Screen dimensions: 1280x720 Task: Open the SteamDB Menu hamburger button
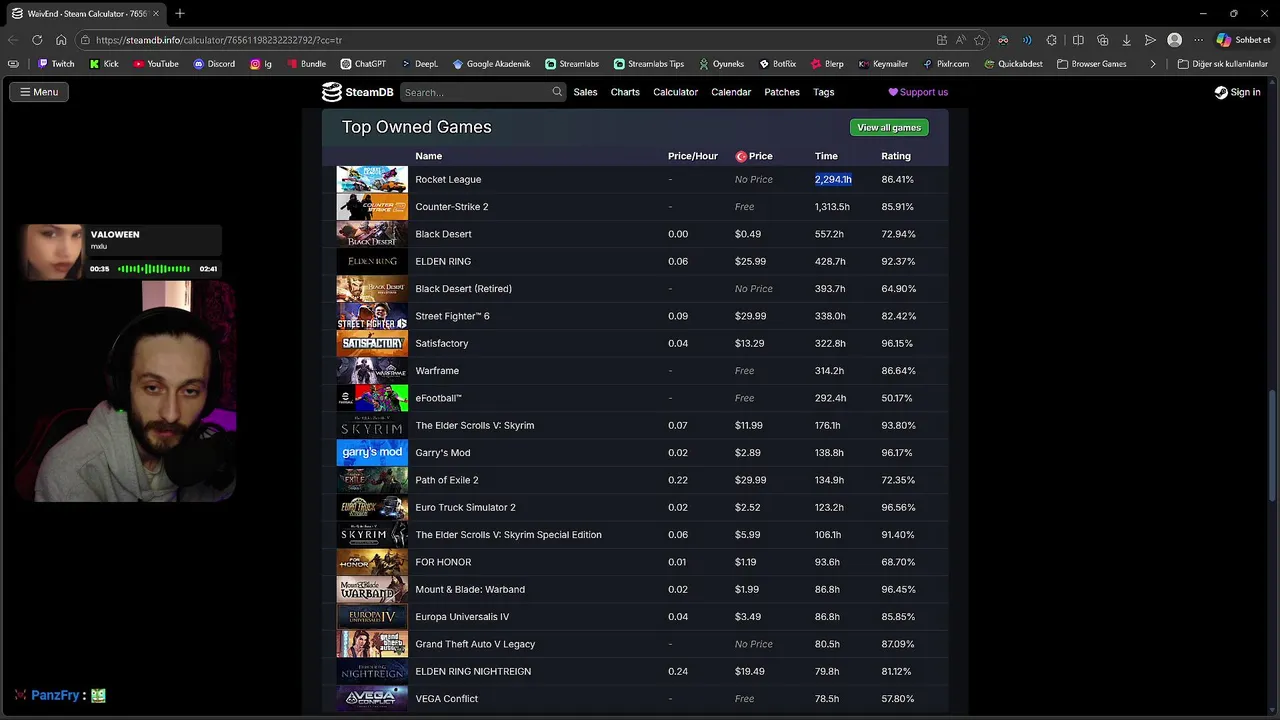pyautogui.click(x=39, y=92)
